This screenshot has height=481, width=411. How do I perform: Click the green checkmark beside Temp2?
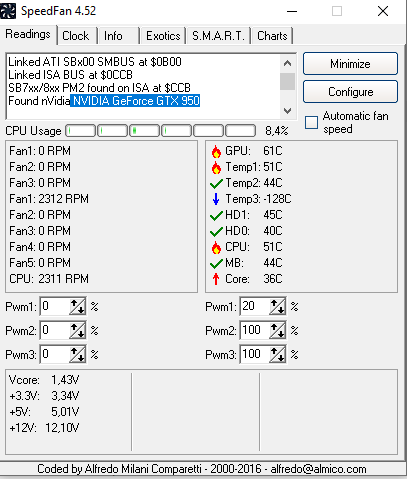[x=216, y=183]
